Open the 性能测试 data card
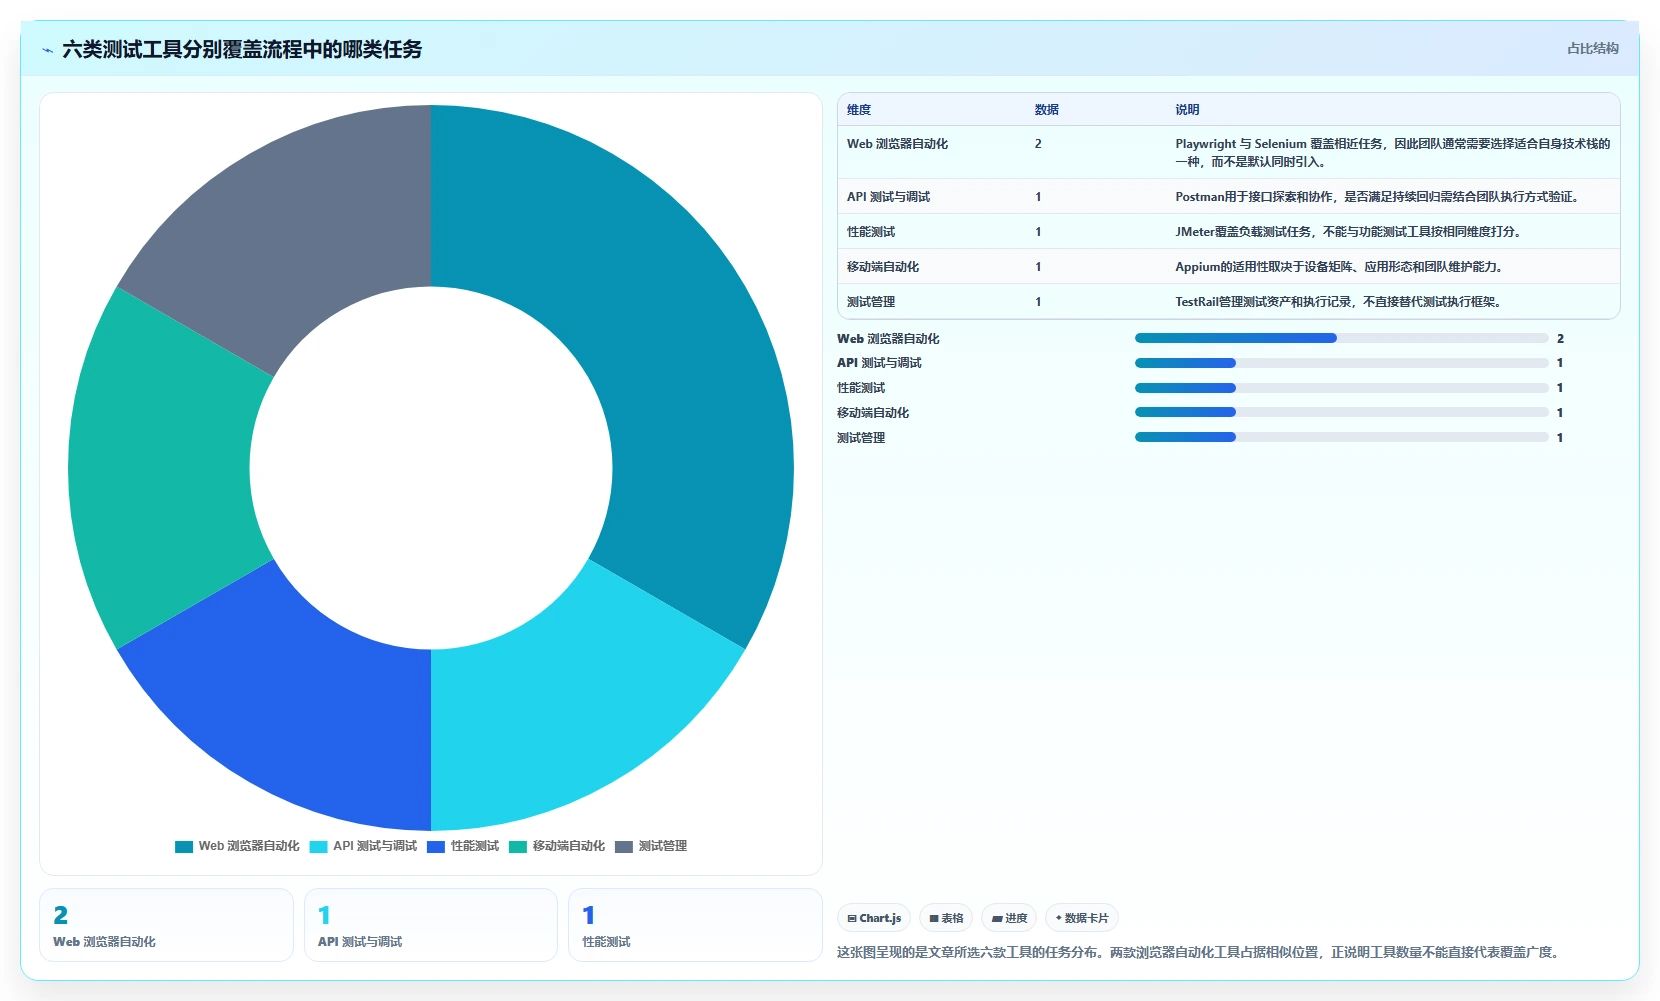The image size is (1660, 1001). (x=695, y=925)
